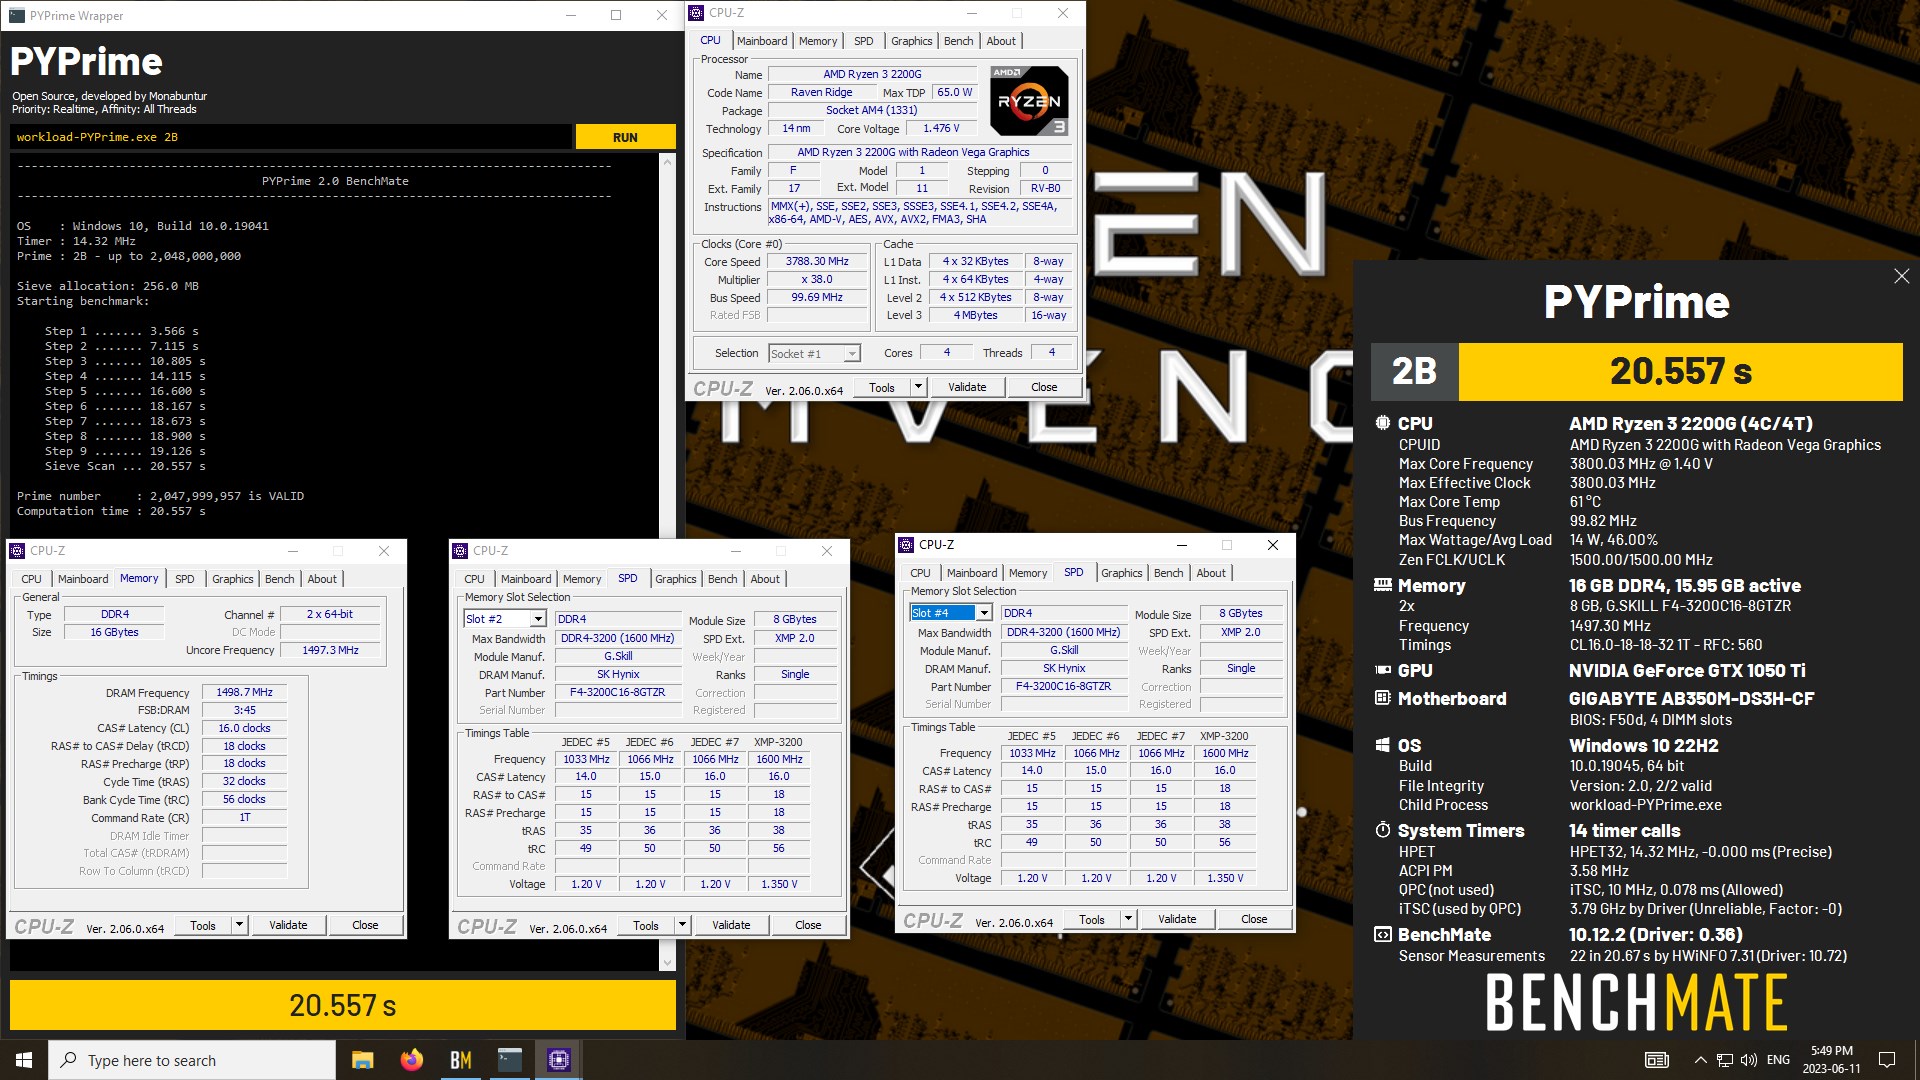Click the GPU icon in BenchMate panel
1920x1080 pixels.
point(1383,670)
